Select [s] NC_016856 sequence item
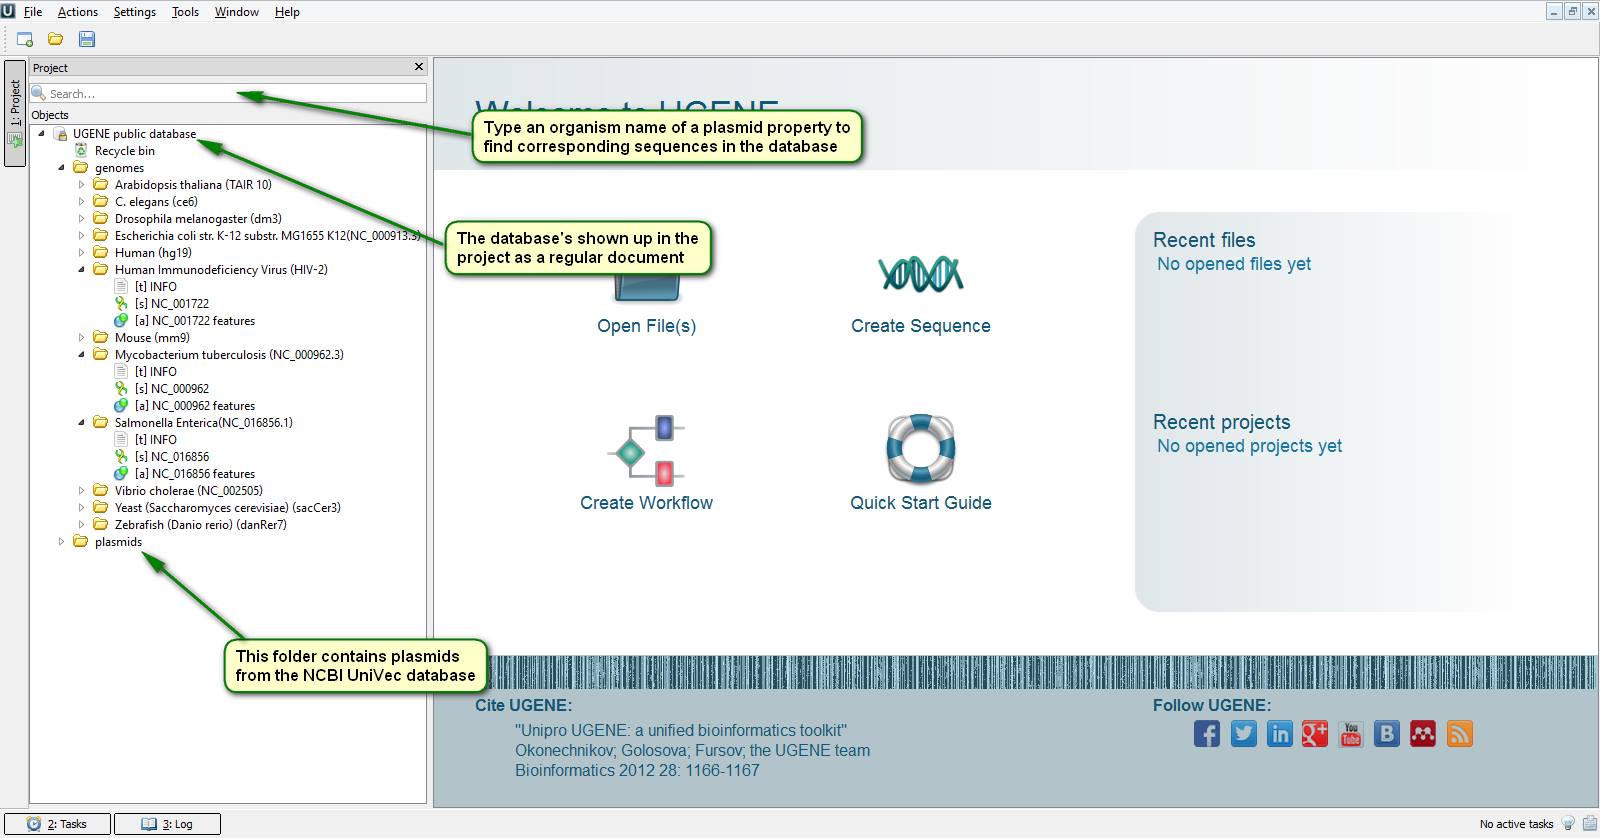The image size is (1600, 838). point(172,457)
